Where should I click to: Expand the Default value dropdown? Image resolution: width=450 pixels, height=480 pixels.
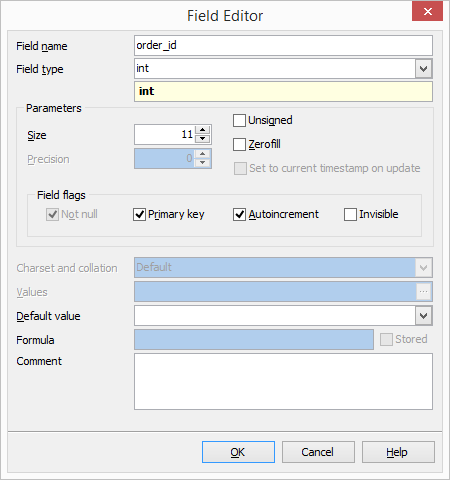click(424, 316)
